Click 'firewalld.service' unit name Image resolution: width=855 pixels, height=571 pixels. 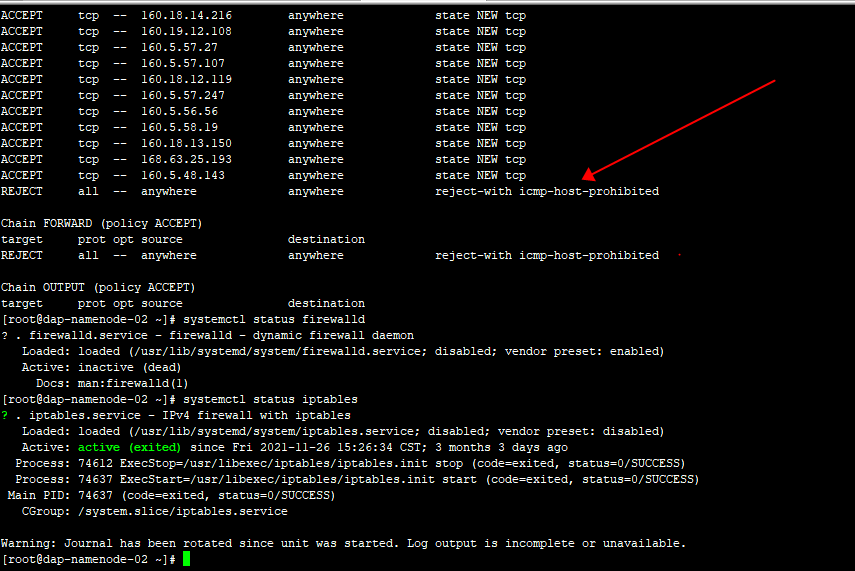pyautogui.click(x=88, y=335)
